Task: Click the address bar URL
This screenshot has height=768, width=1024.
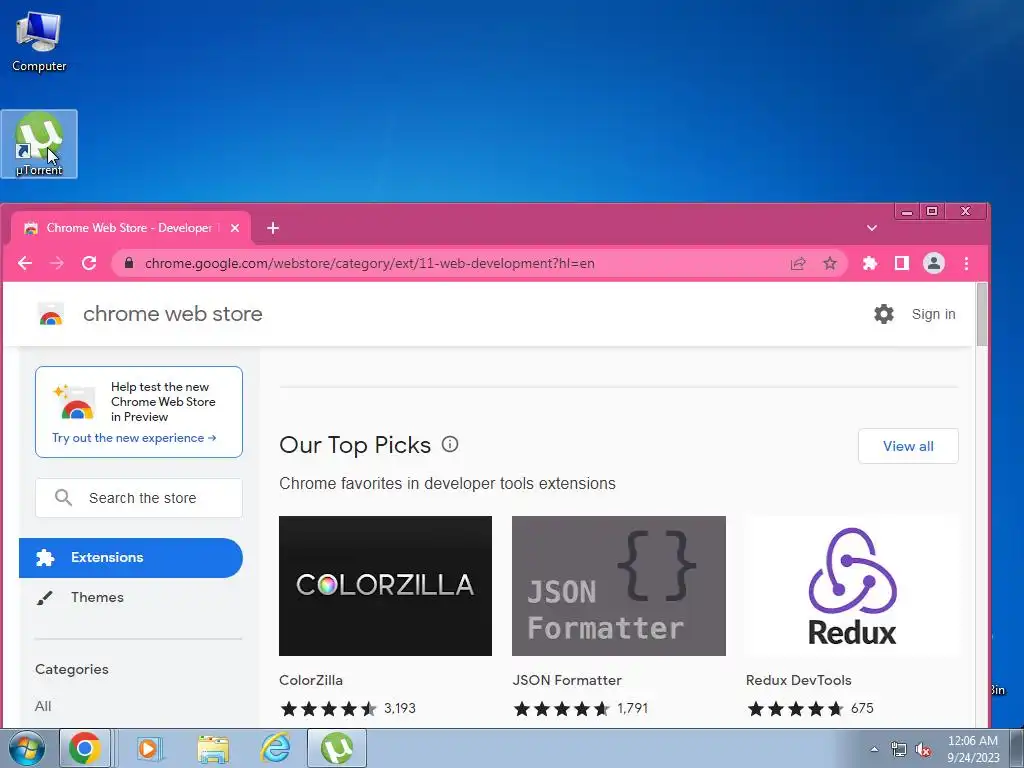Action: pyautogui.click(x=370, y=263)
